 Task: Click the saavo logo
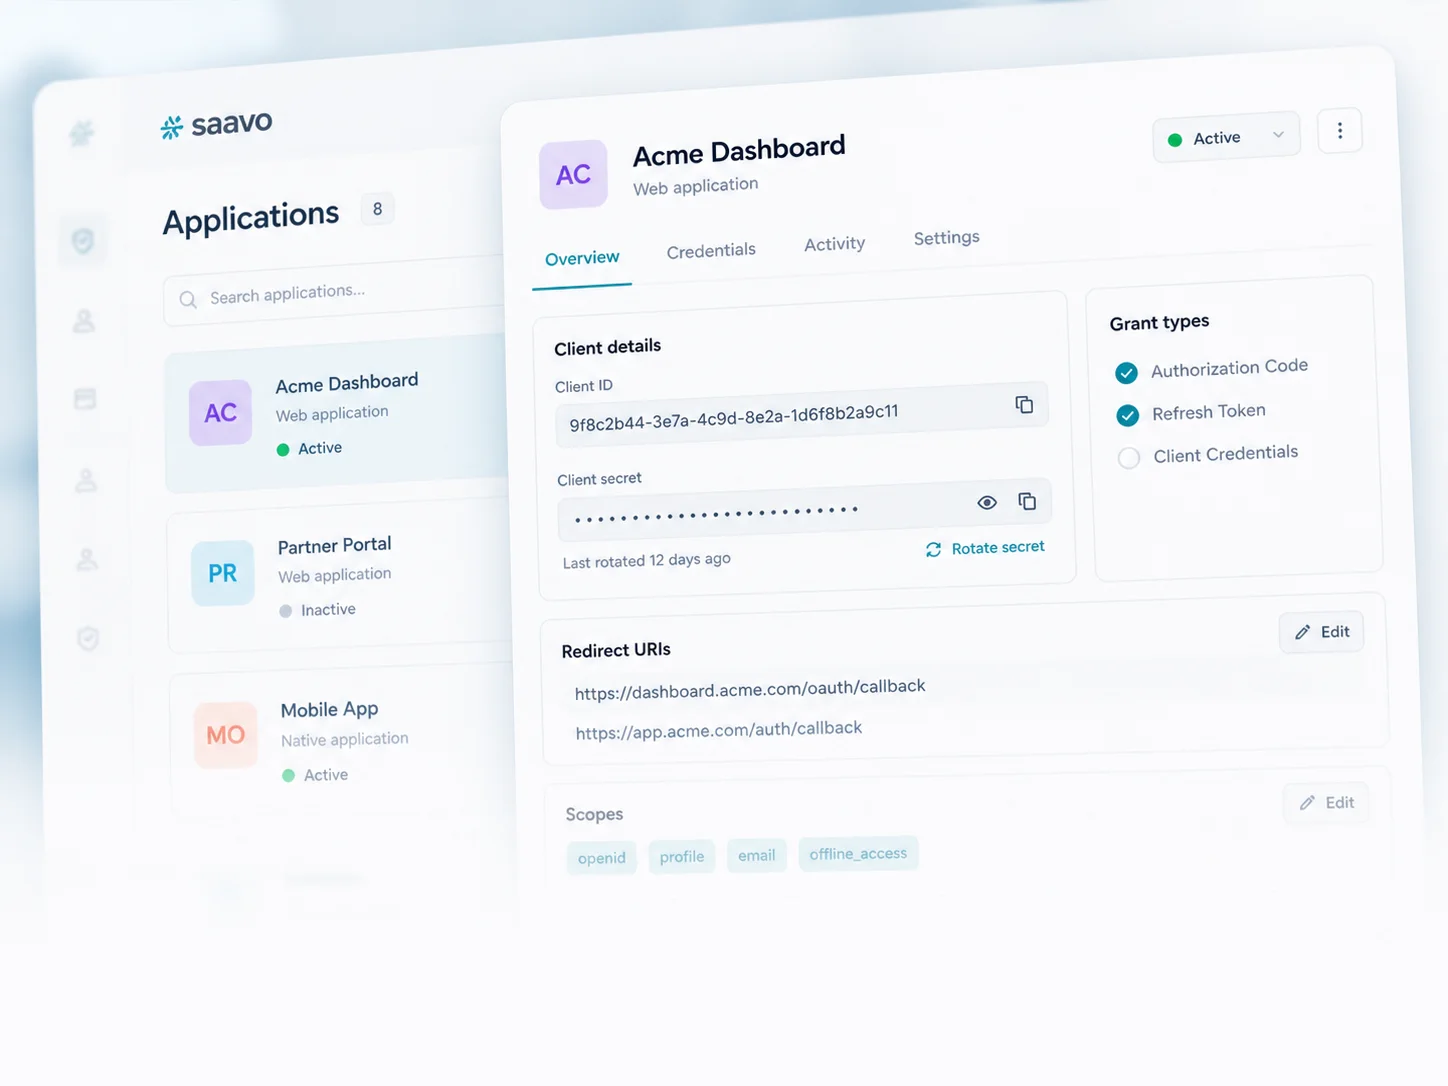[216, 125]
